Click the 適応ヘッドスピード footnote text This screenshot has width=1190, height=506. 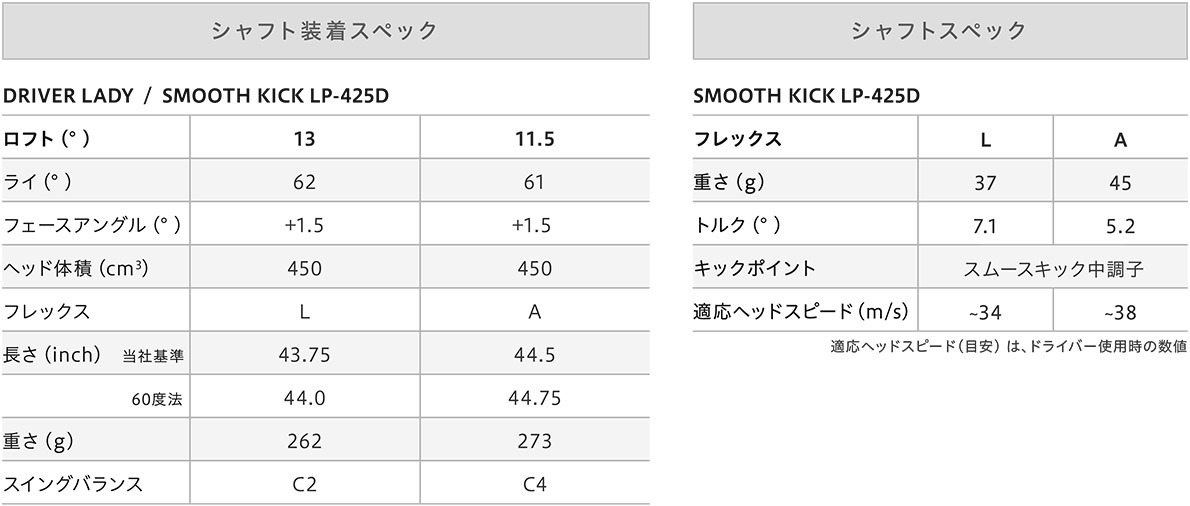1008,347
